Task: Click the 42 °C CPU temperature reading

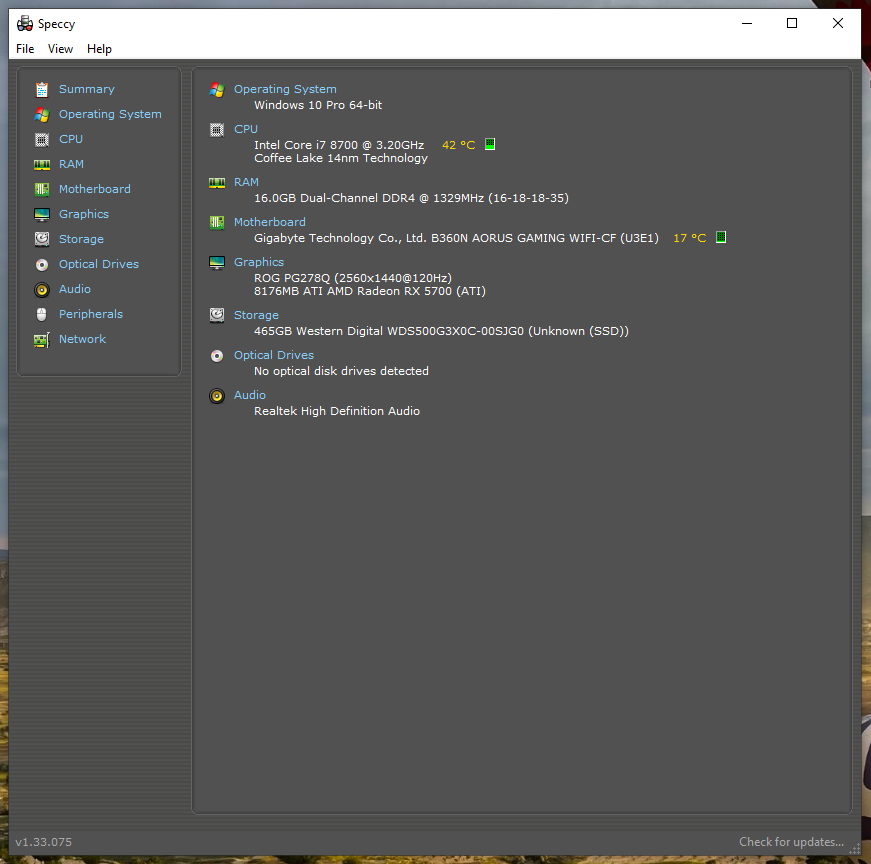Action: [x=458, y=145]
